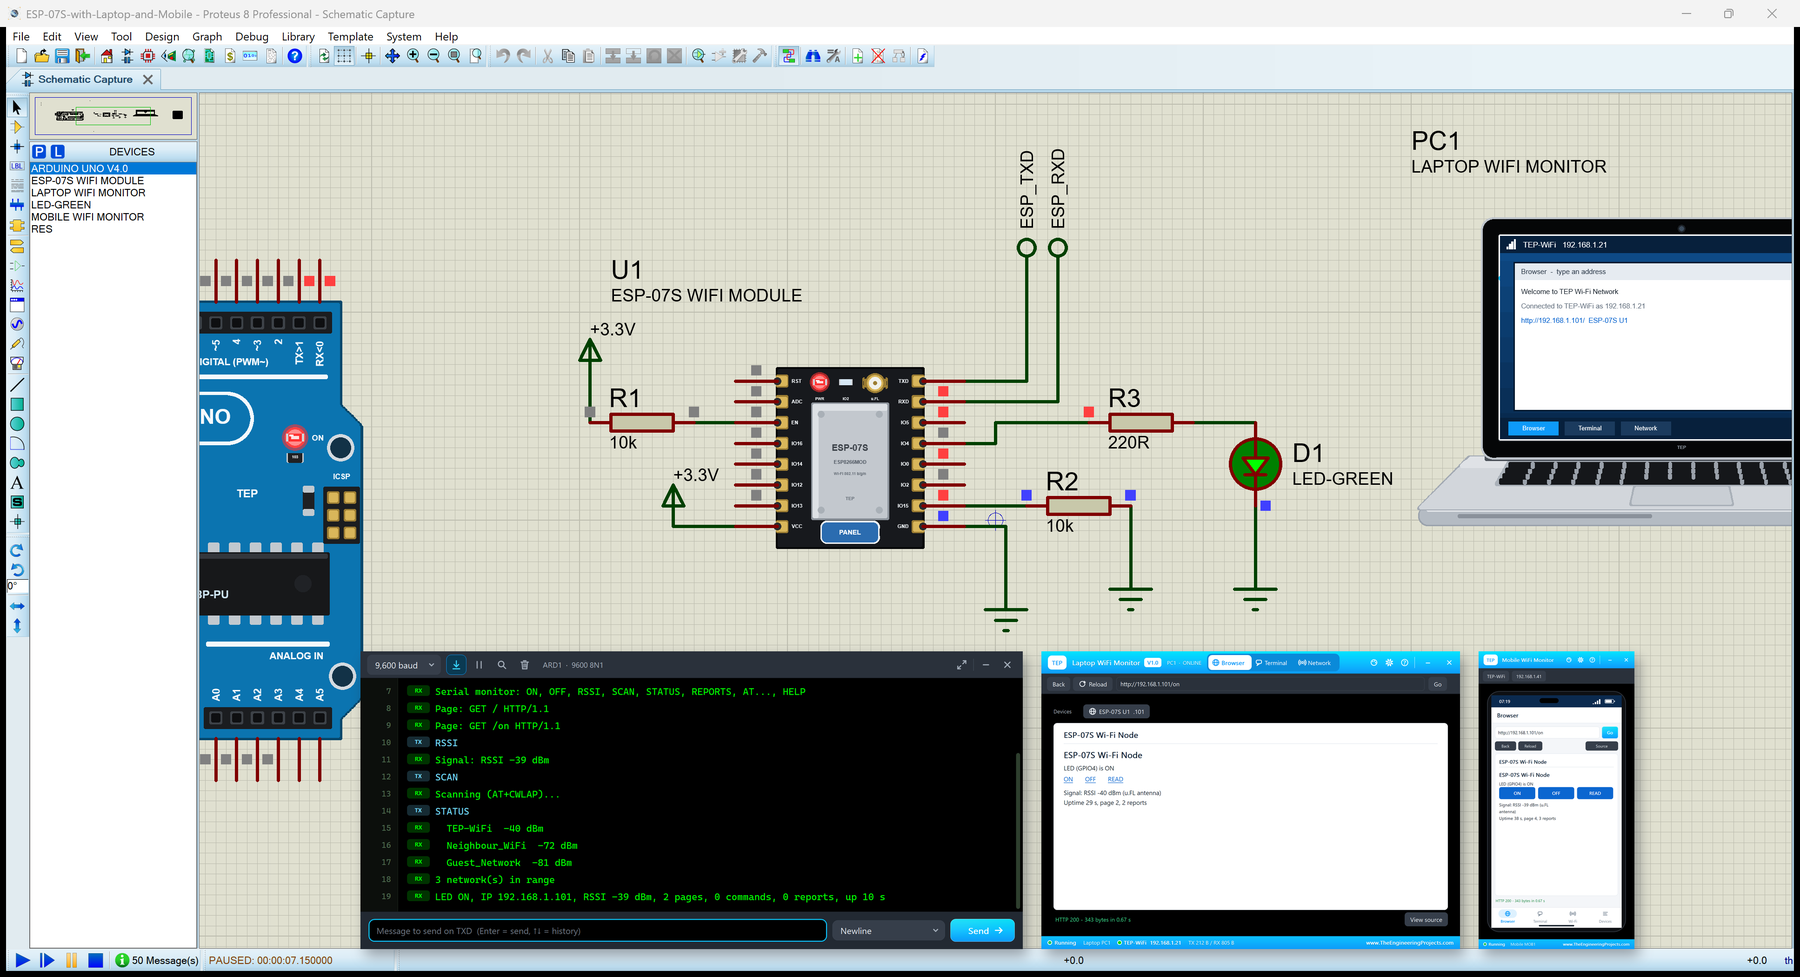Click the Step simulation button
Viewport: 1800px width, 977px height.
pos(47,960)
